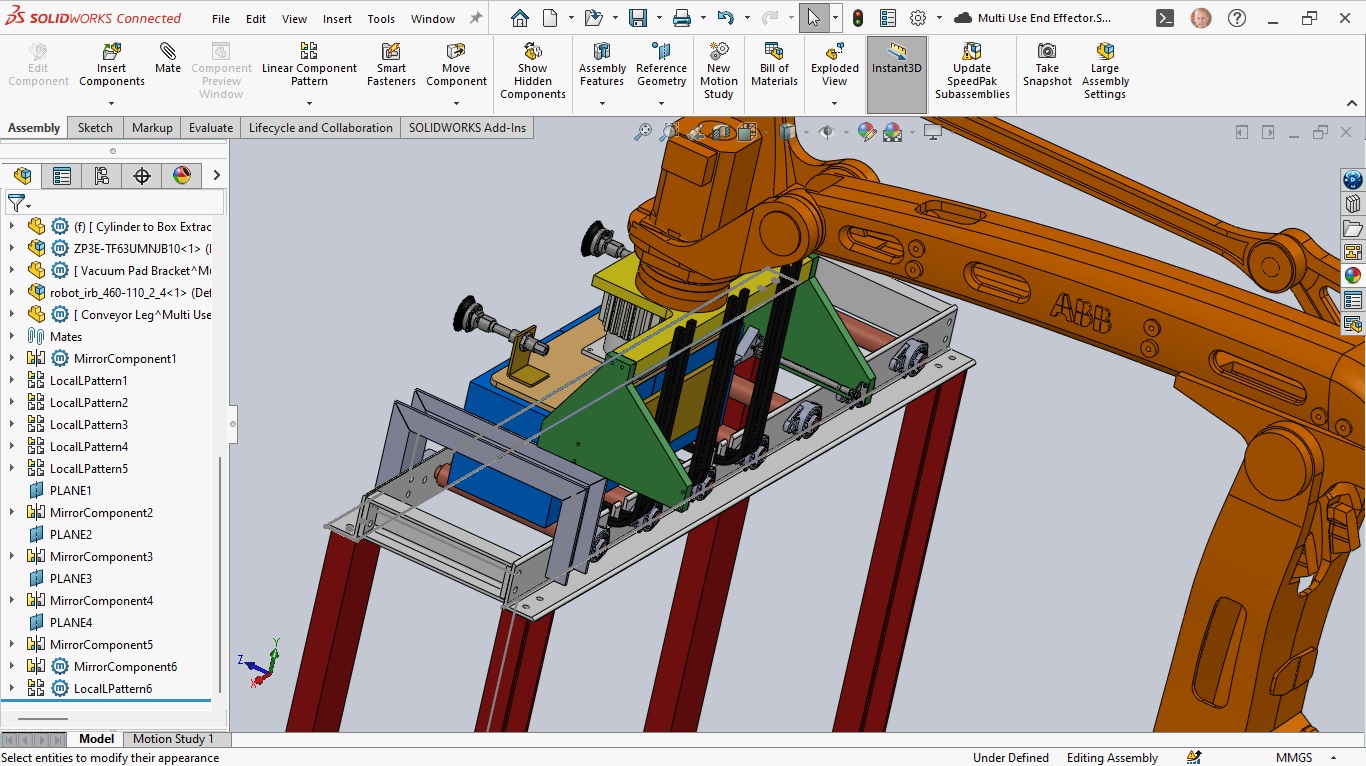1366x766 pixels.
Task: Open the console command prompt button
Action: pyautogui.click(x=1165, y=18)
